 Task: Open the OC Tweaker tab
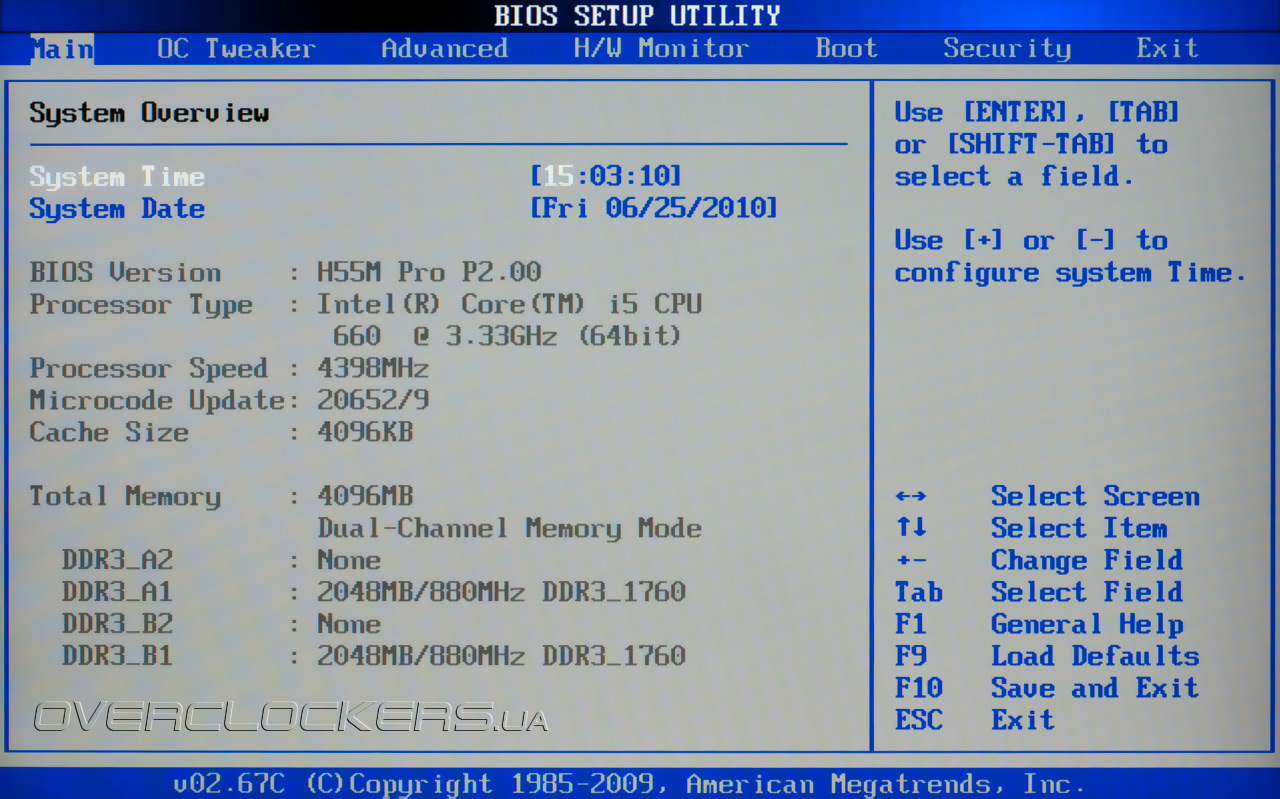pos(236,48)
